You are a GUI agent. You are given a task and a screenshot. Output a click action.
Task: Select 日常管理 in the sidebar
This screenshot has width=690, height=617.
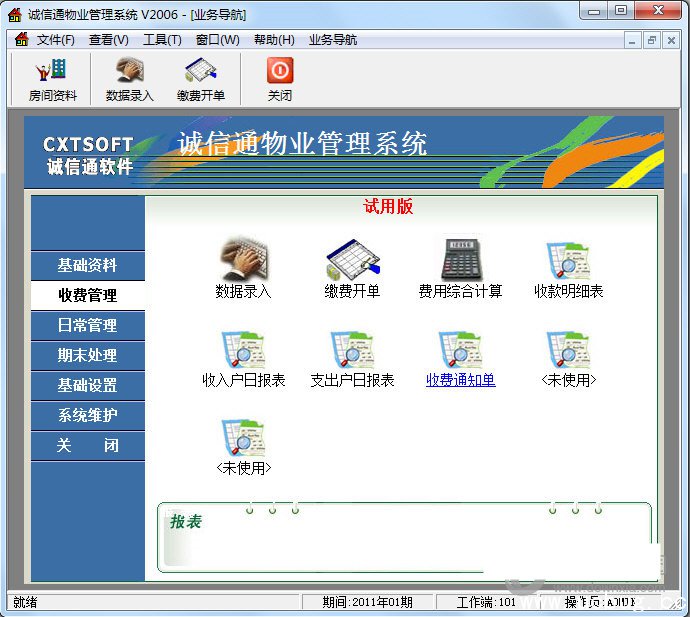click(x=88, y=326)
